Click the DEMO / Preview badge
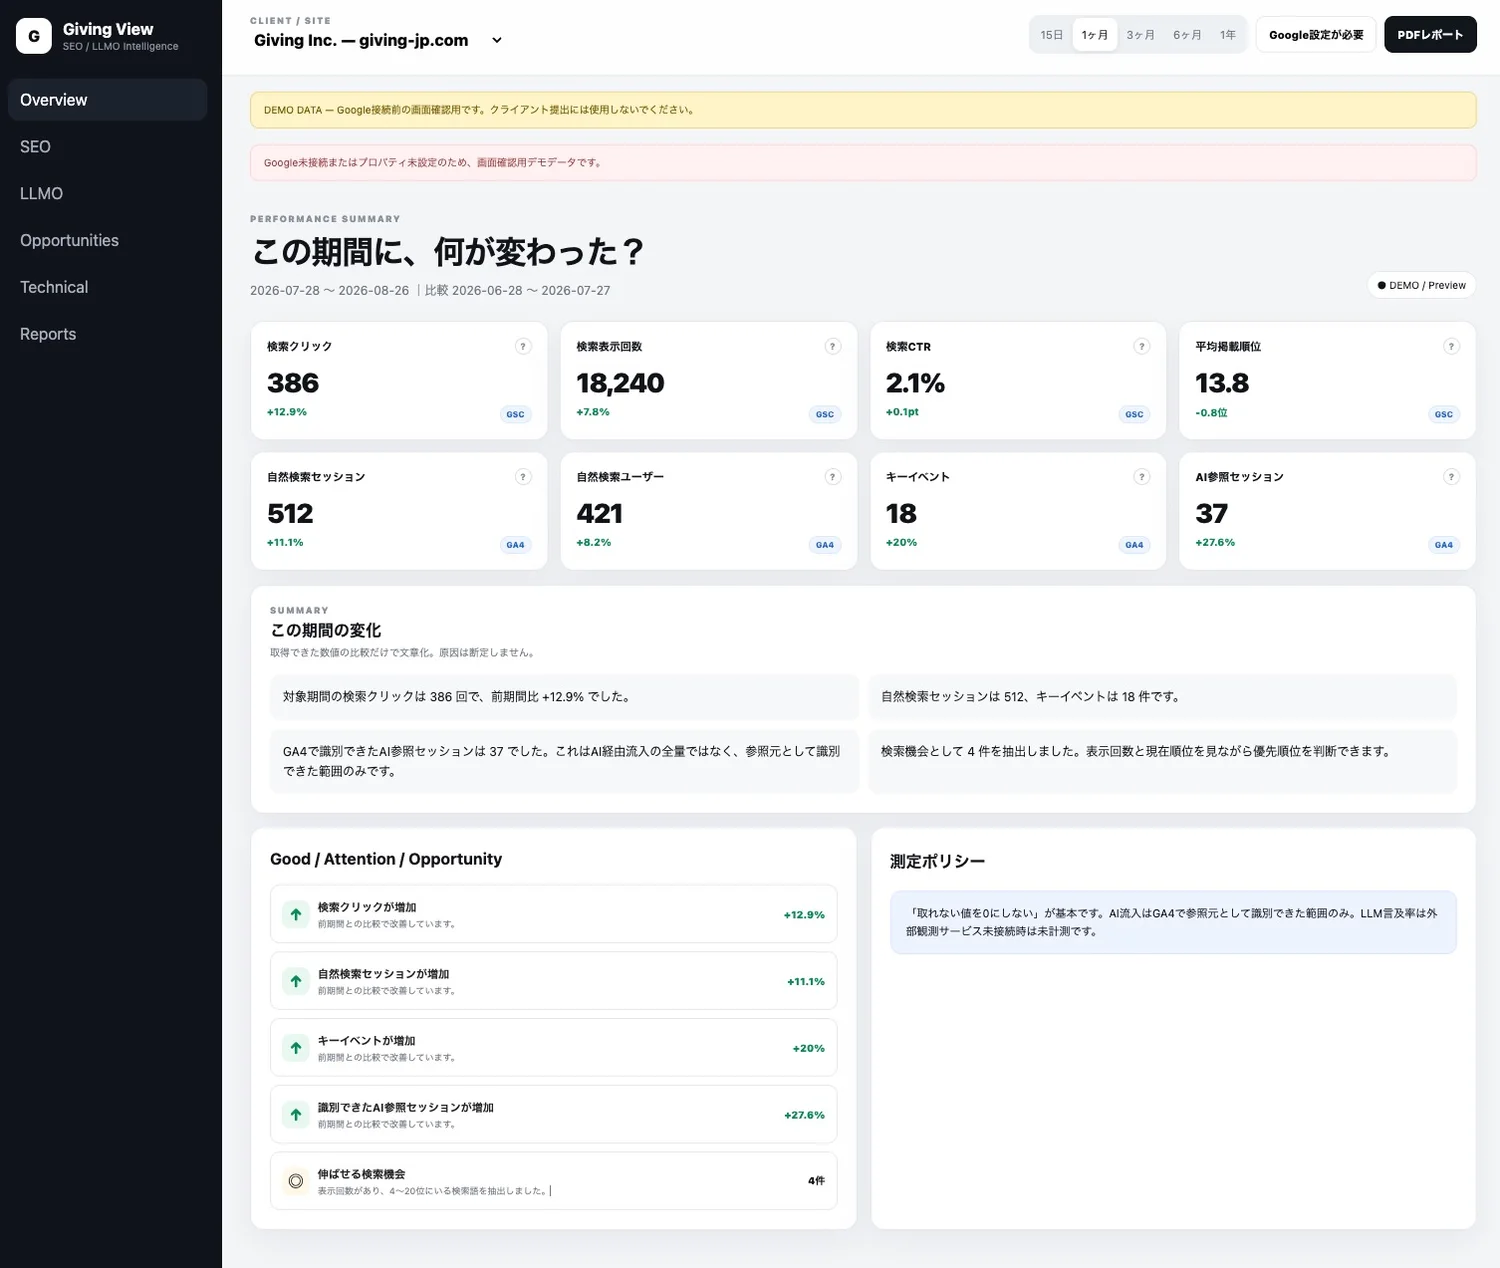The image size is (1500, 1268). click(1421, 285)
